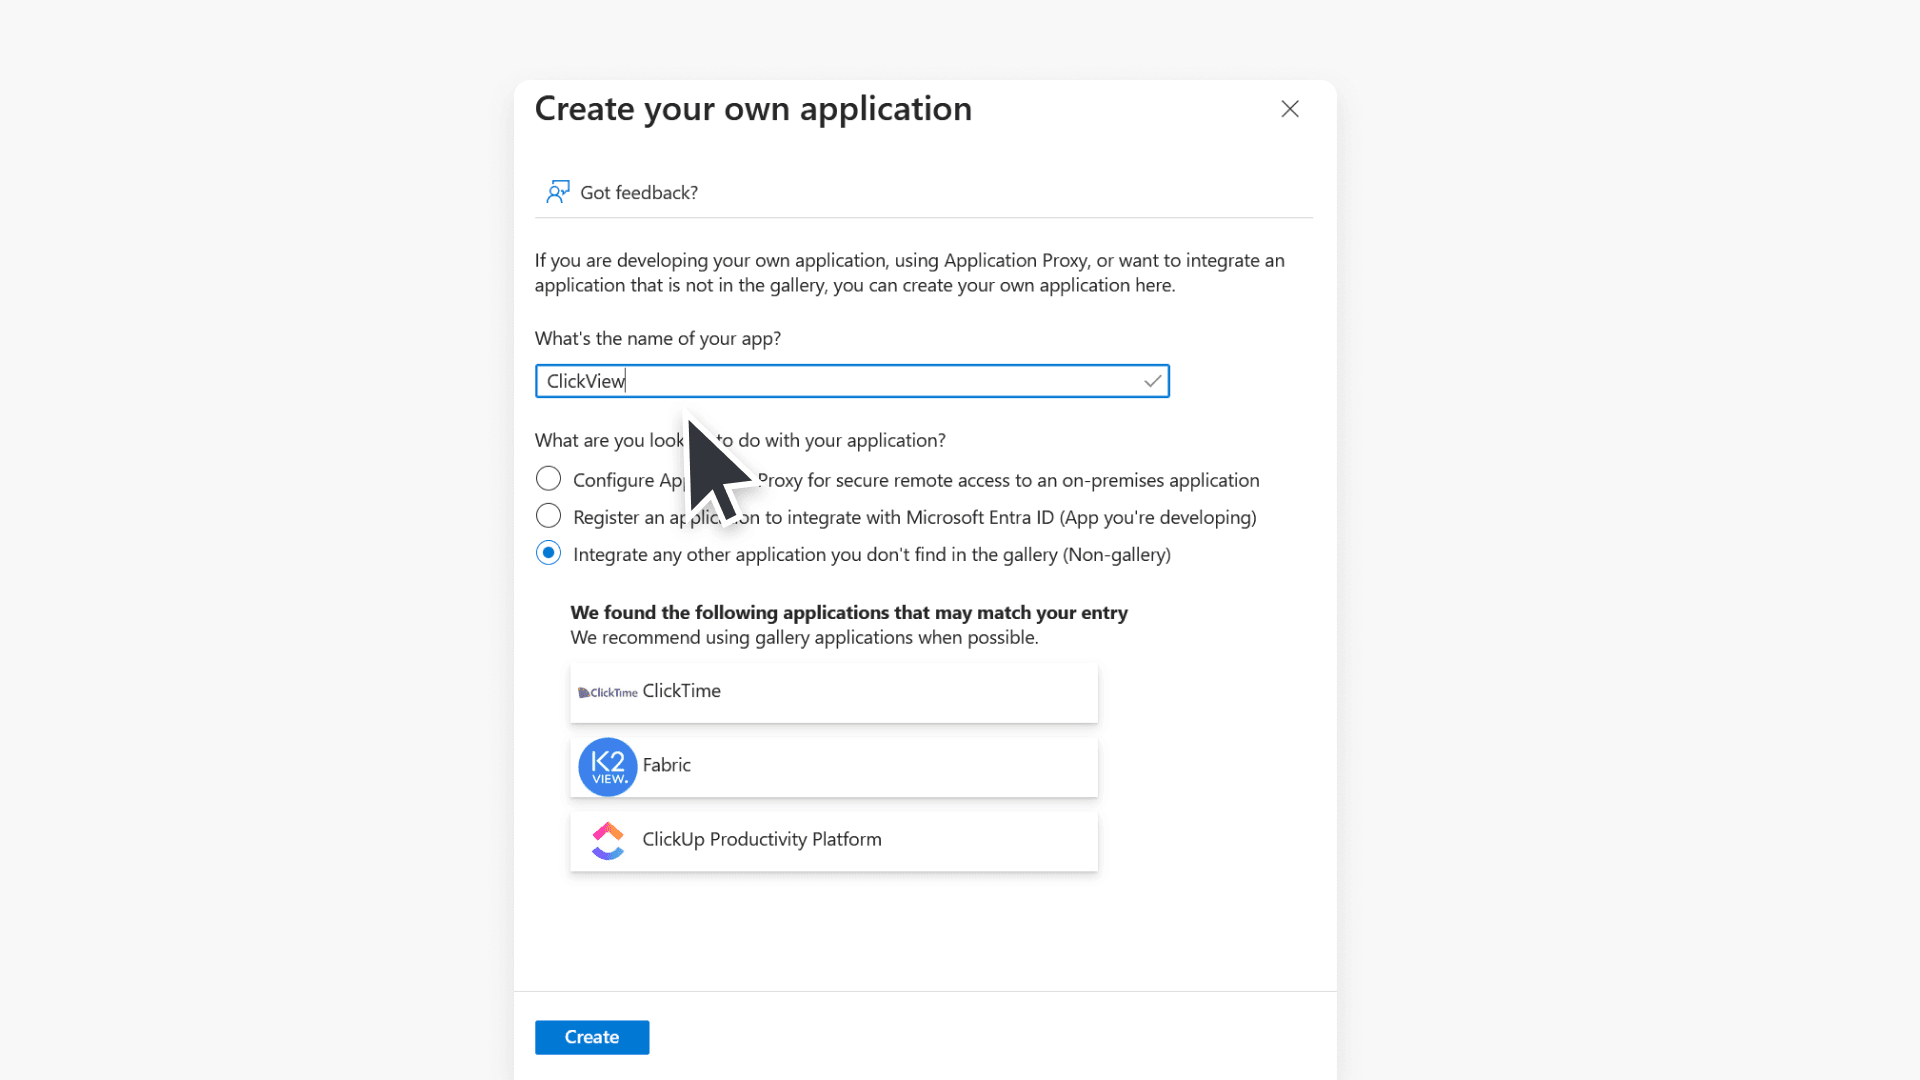The width and height of the screenshot is (1920, 1080).
Task: Click the checkmark inside the app name field
Action: (x=1152, y=381)
